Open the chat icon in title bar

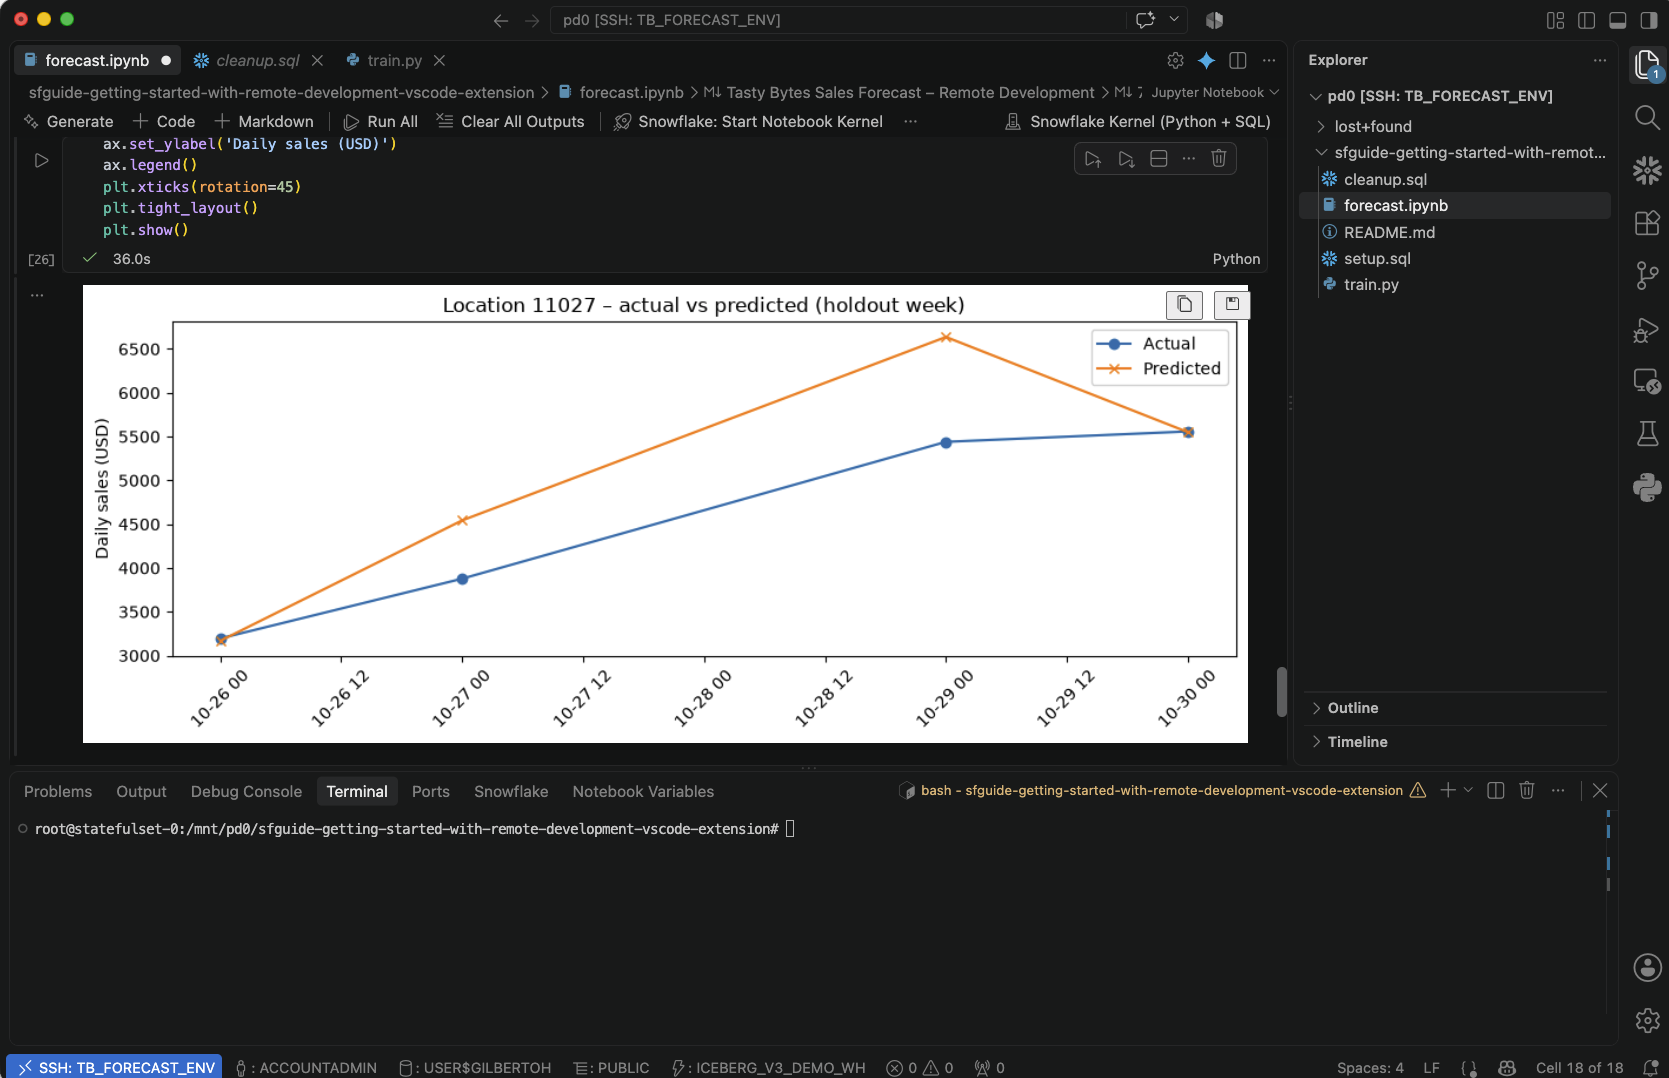(x=1146, y=19)
